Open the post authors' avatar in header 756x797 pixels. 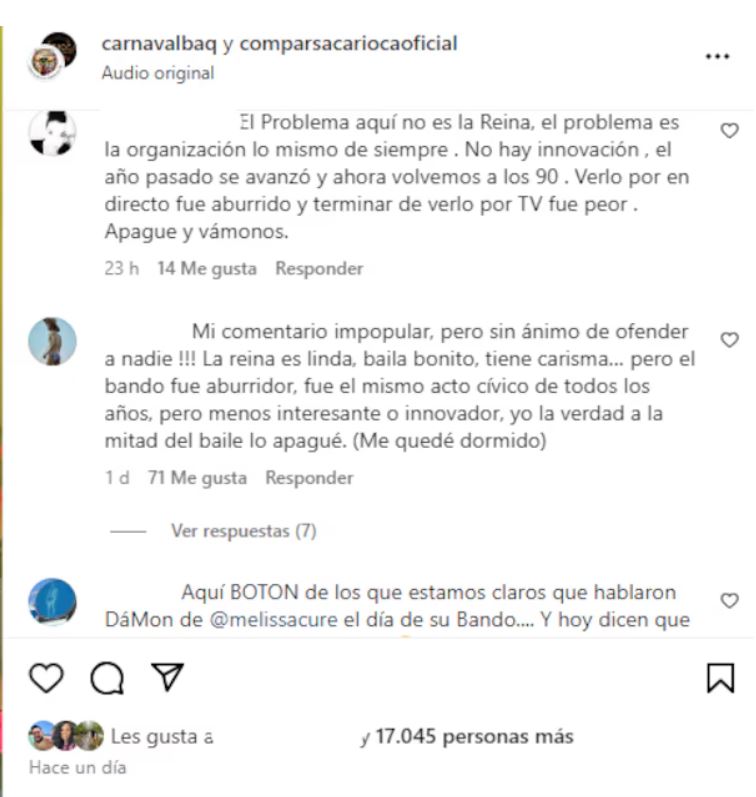52,56
